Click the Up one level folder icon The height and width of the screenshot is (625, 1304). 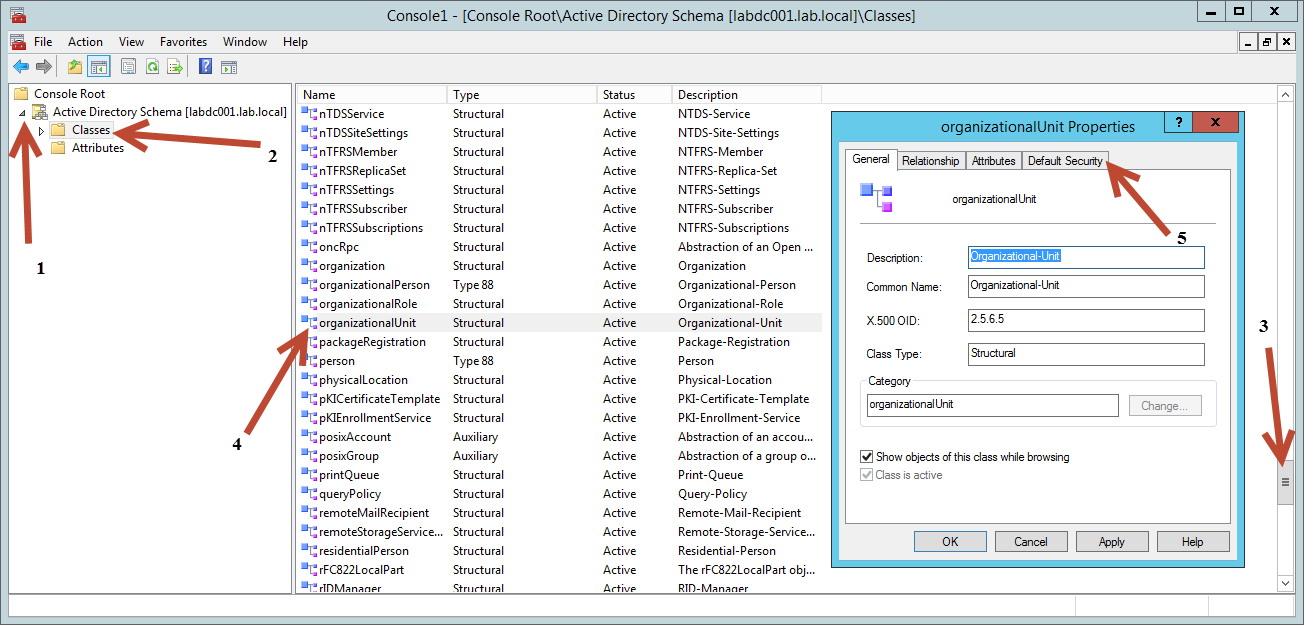click(75, 67)
